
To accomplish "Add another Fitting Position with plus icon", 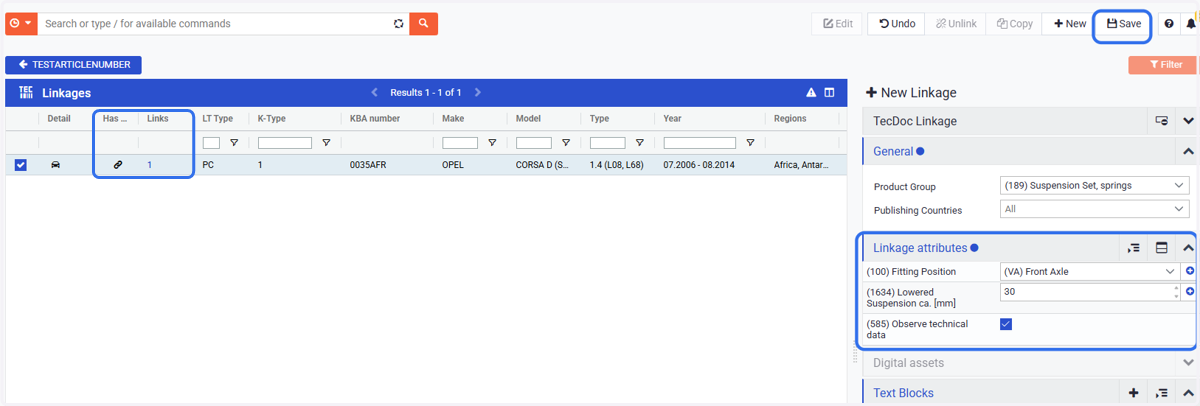I will [1190, 271].
